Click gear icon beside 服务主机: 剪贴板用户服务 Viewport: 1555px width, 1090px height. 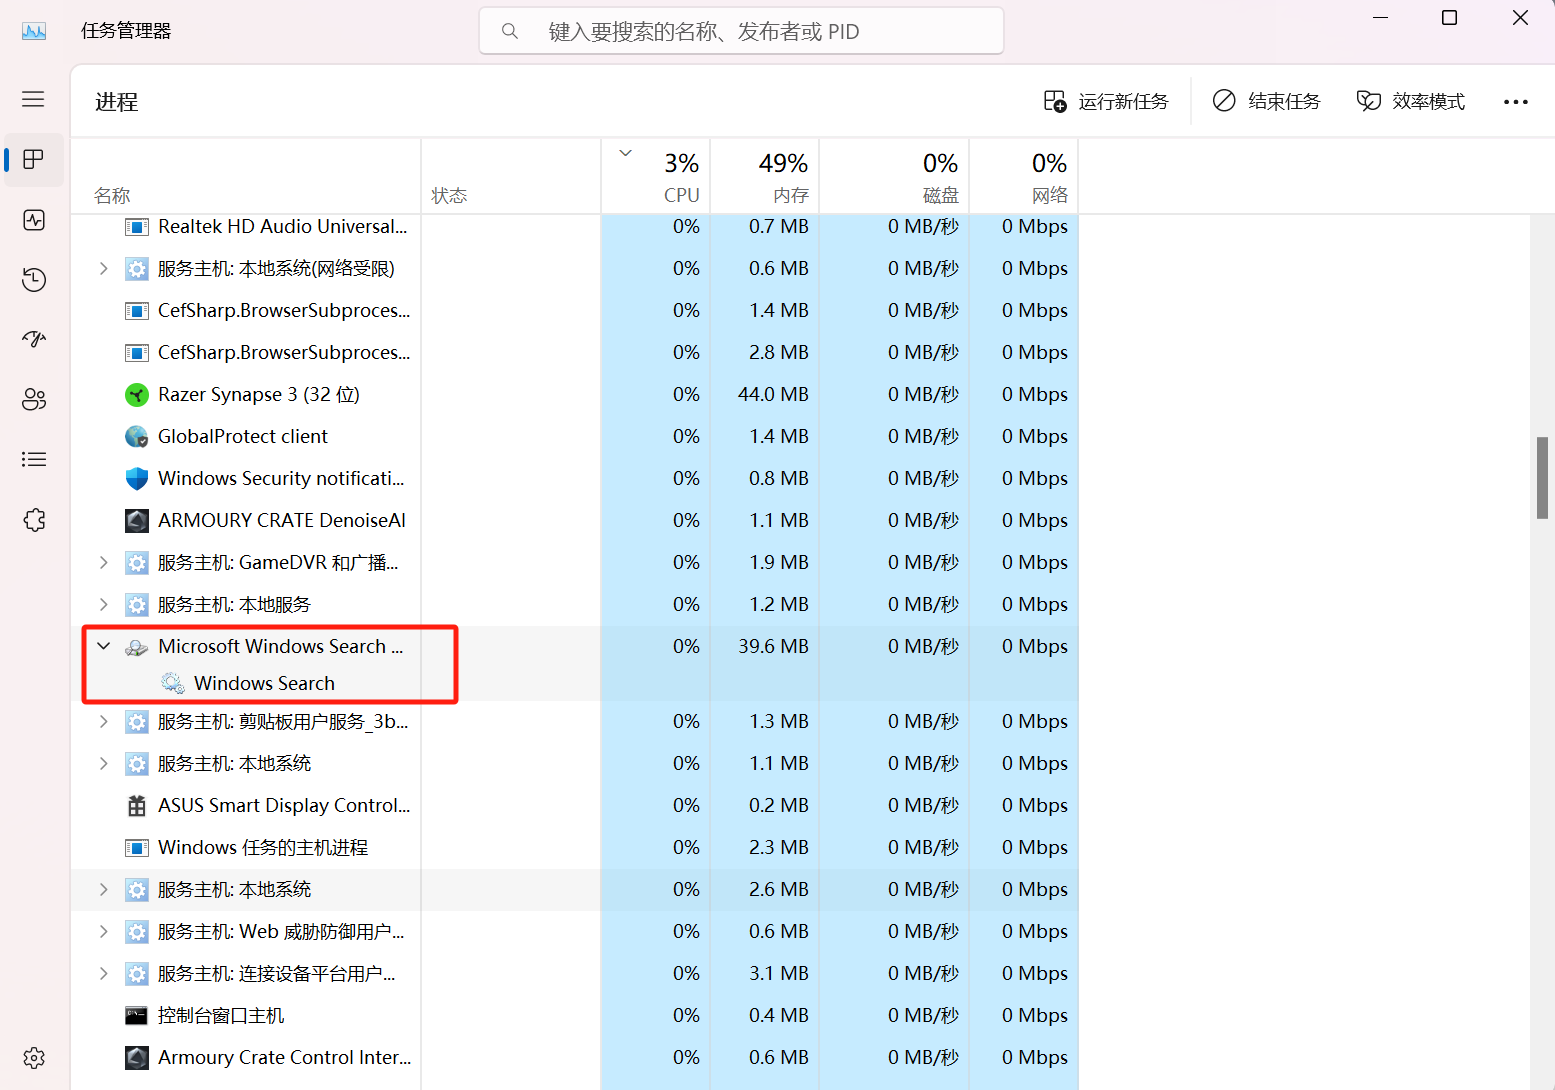[137, 722]
